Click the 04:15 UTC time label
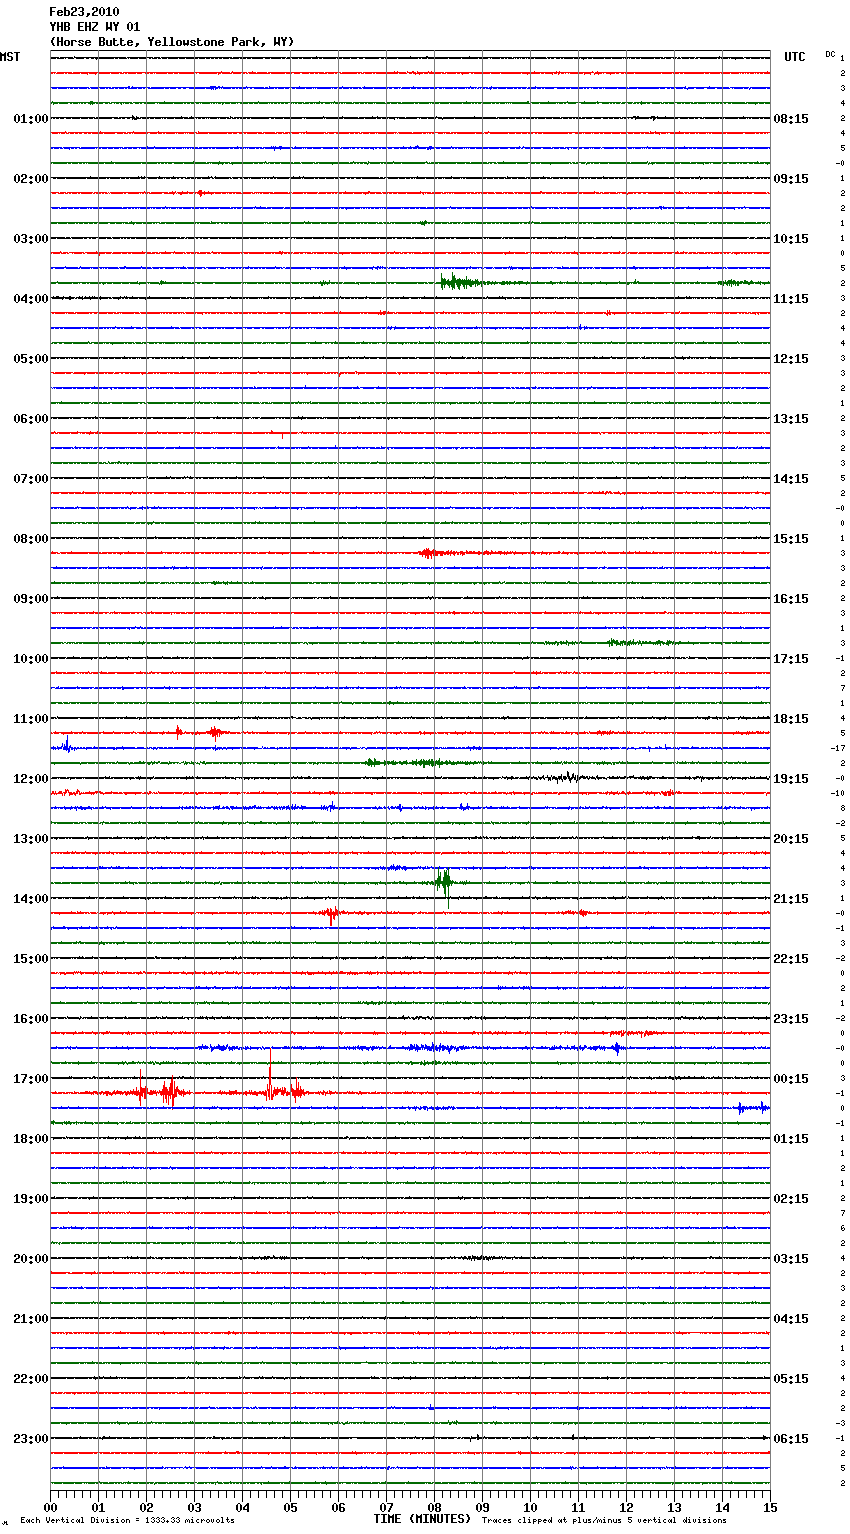 pos(791,1319)
